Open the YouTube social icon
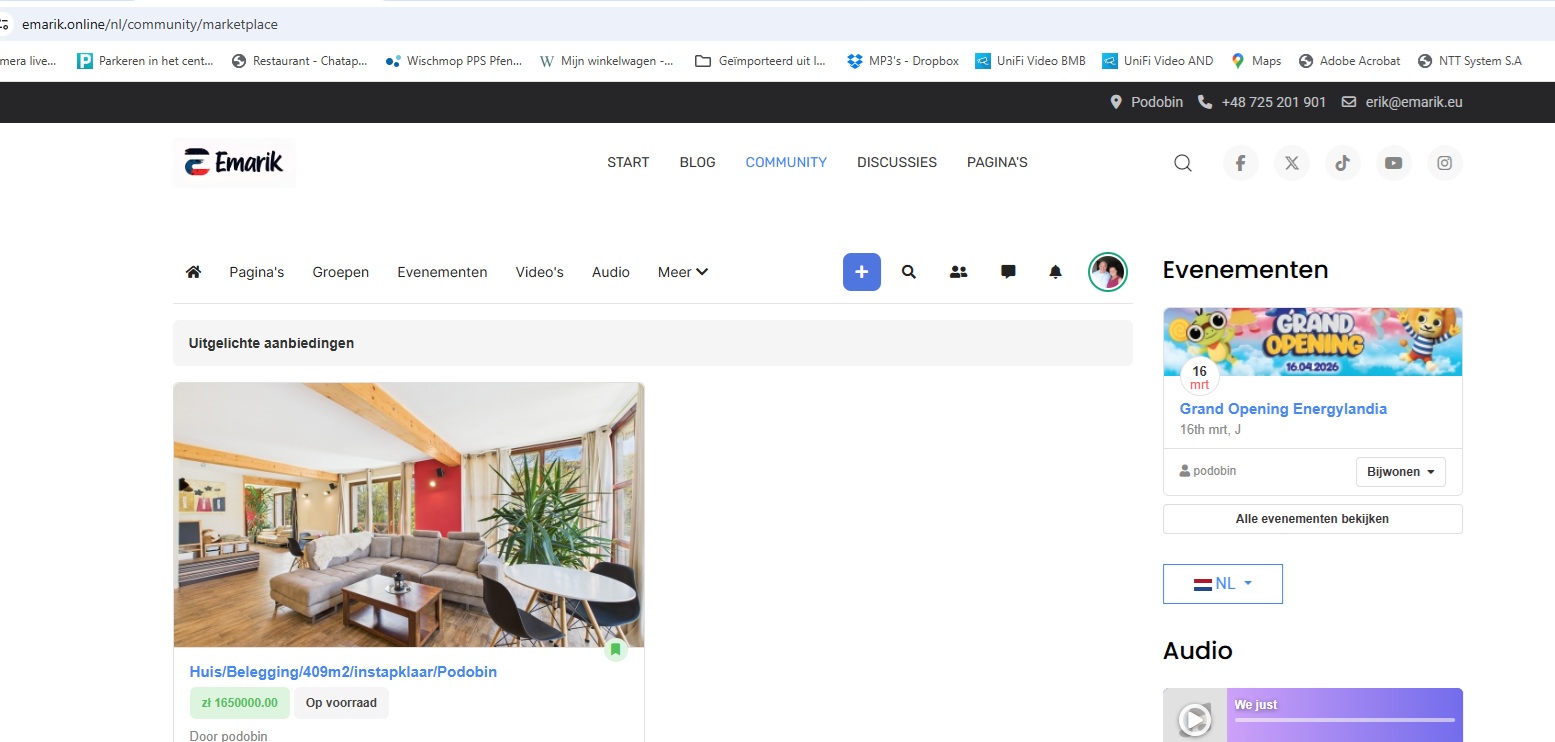This screenshot has width=1555, height=742. (1393, 163)
